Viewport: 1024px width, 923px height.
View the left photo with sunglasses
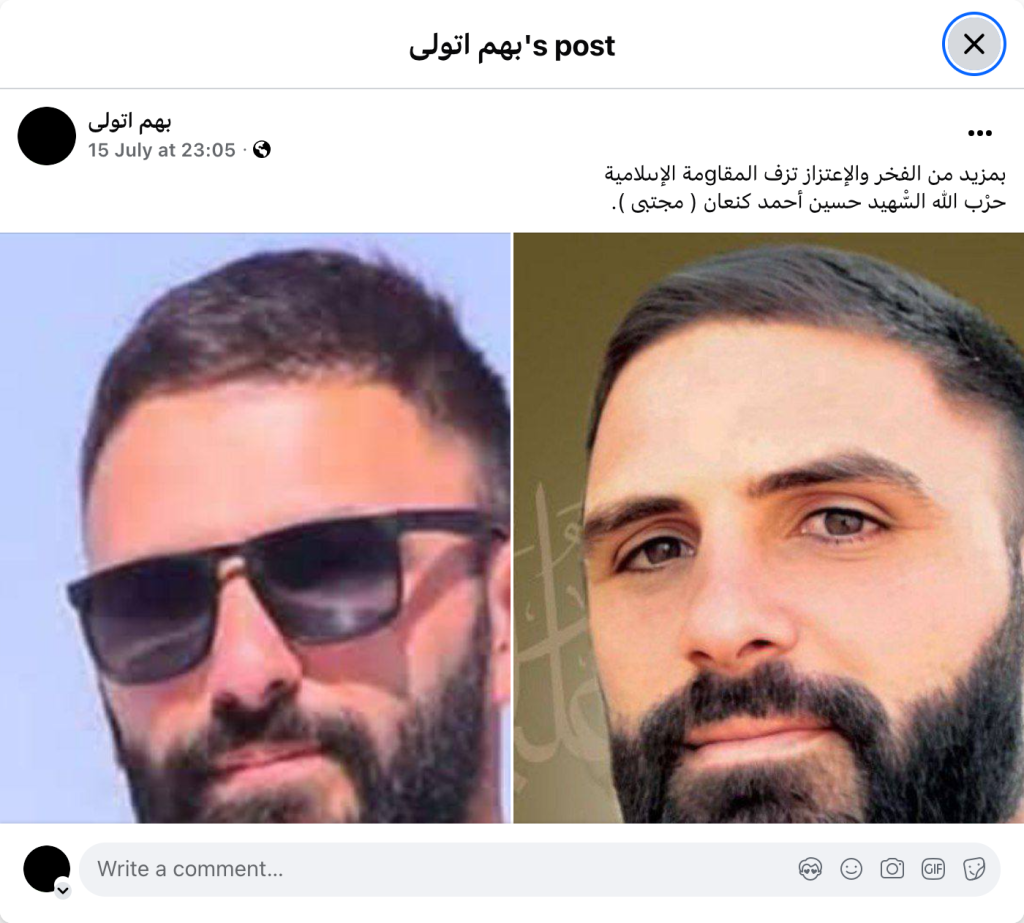coord(255,528)
